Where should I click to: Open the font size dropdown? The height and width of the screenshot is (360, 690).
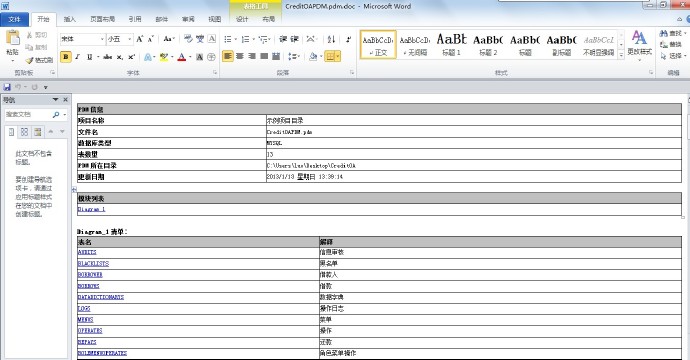[x=130, y=39]
